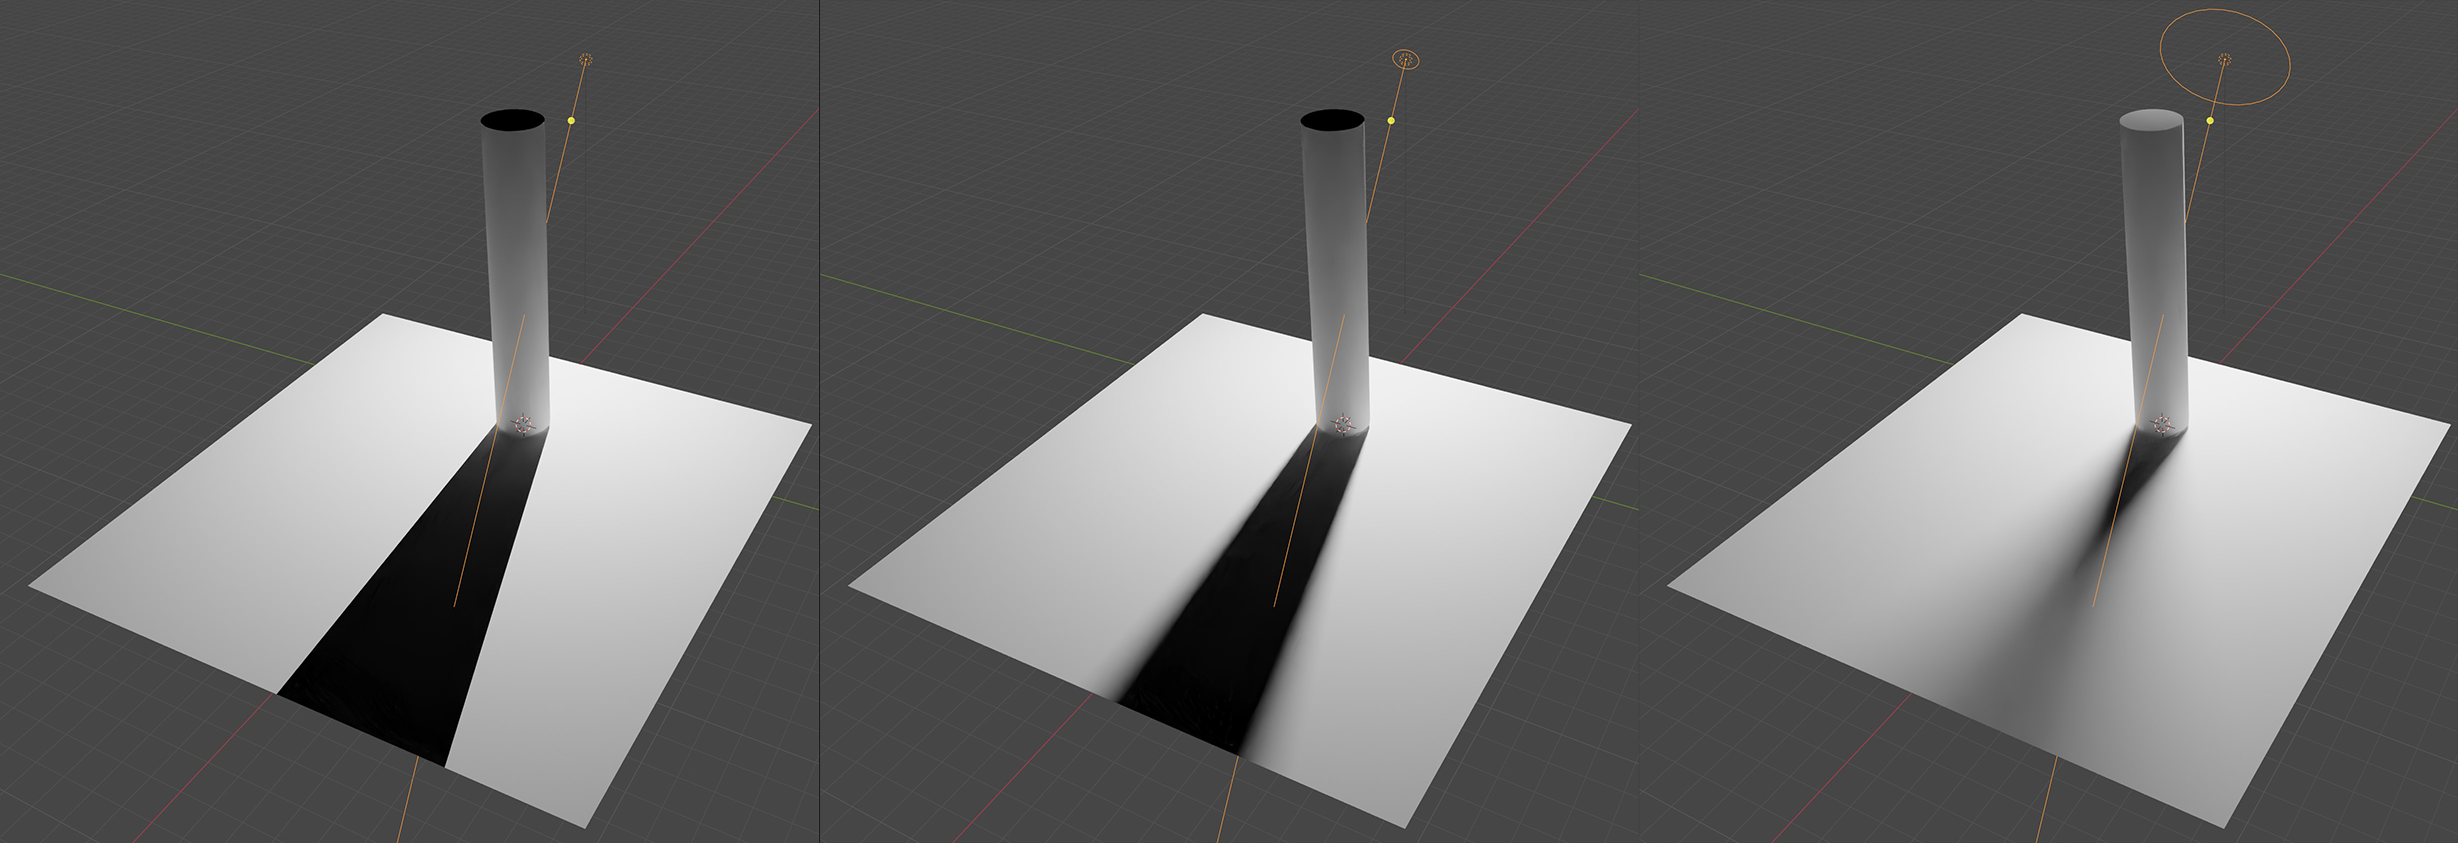Click the 3D cursor in the left viewport
Screen dimensions: 2458x843
pos(523,425)
